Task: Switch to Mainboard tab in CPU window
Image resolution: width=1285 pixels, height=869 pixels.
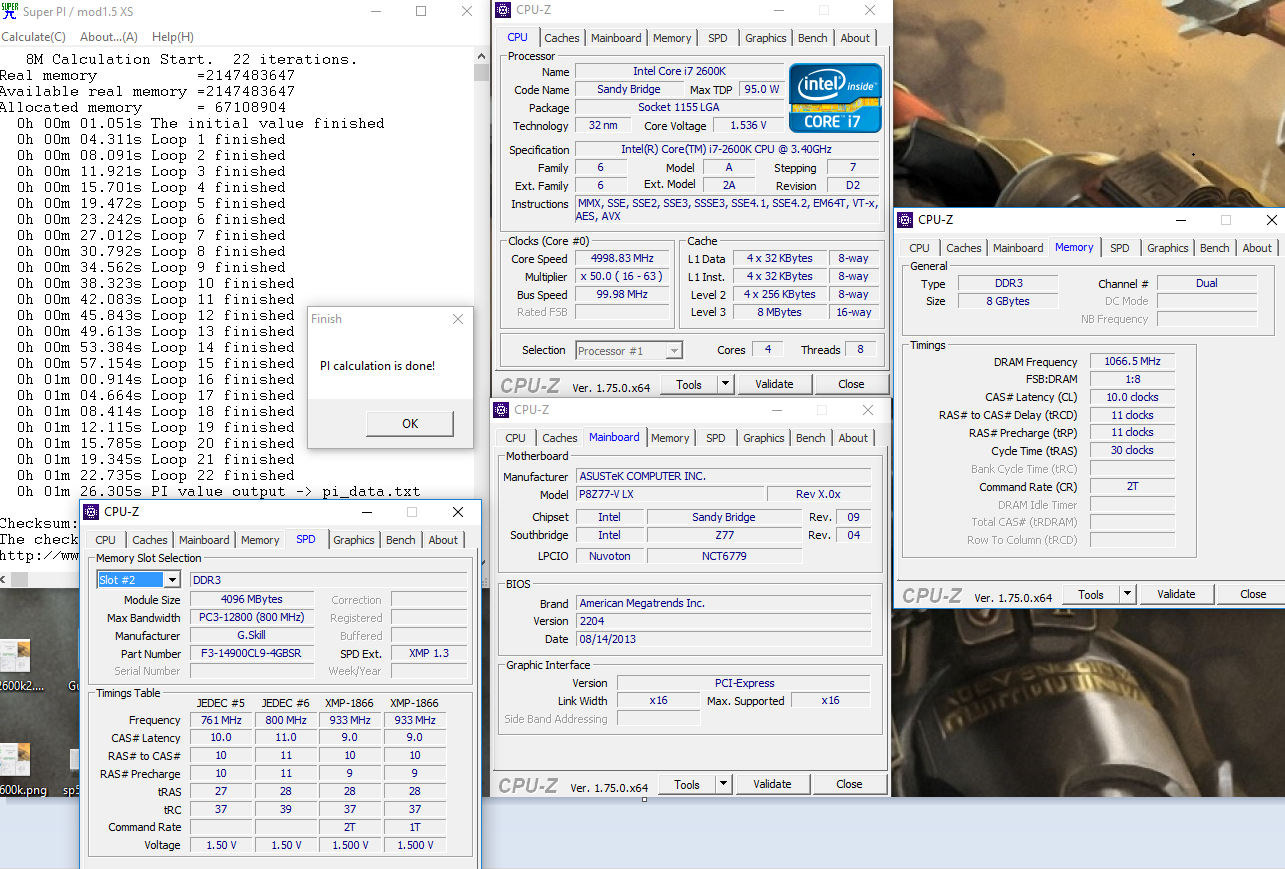Action: tap(616, 38)
